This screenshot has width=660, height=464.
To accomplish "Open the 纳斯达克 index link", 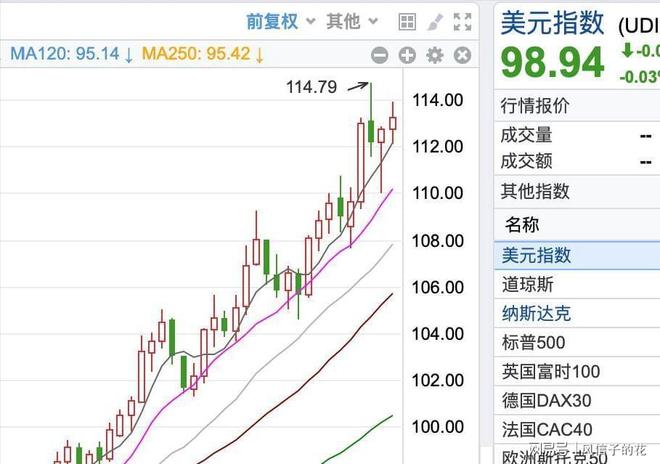I will [x=536, y=313].
